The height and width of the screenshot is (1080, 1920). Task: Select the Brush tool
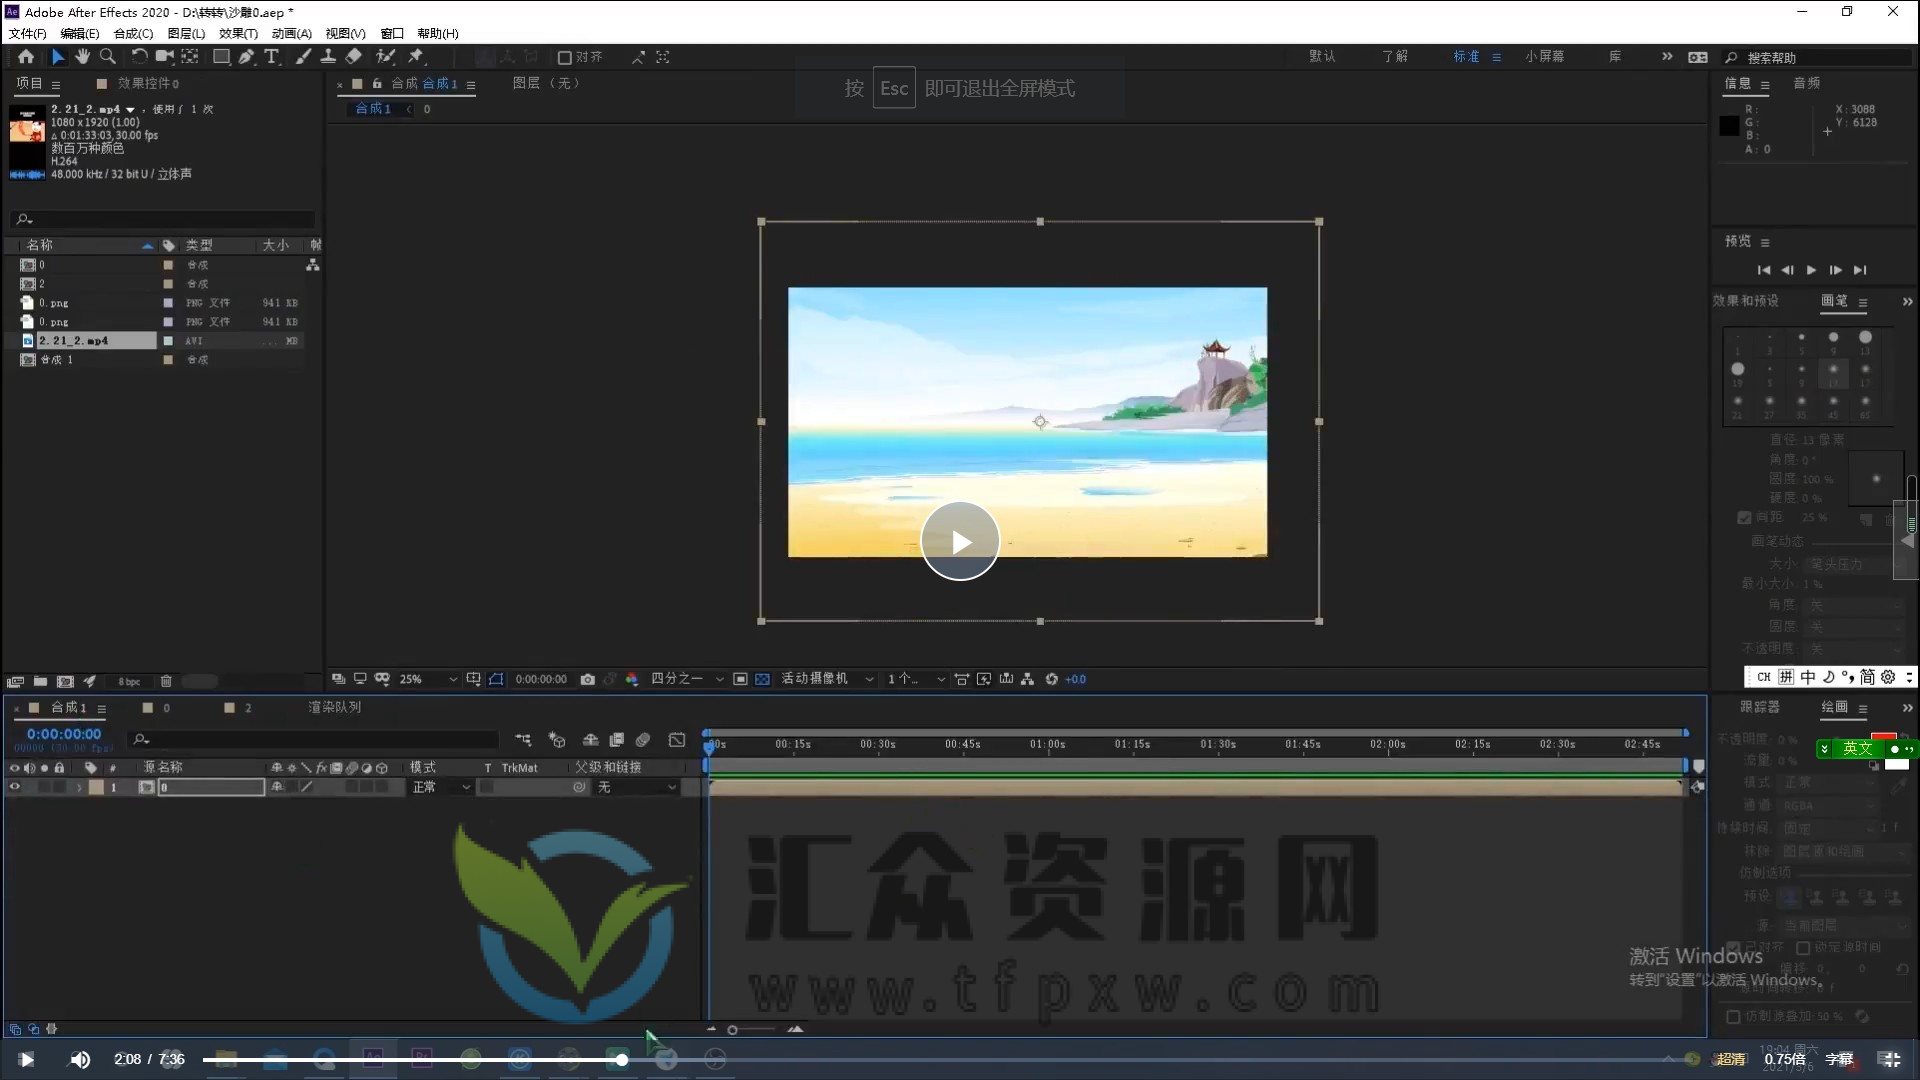304,57
